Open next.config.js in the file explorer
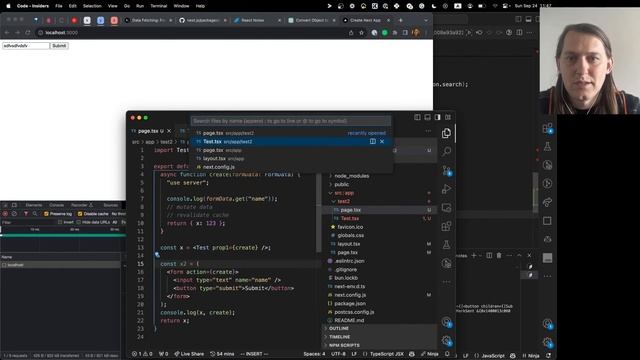 [x=350, y=295]
